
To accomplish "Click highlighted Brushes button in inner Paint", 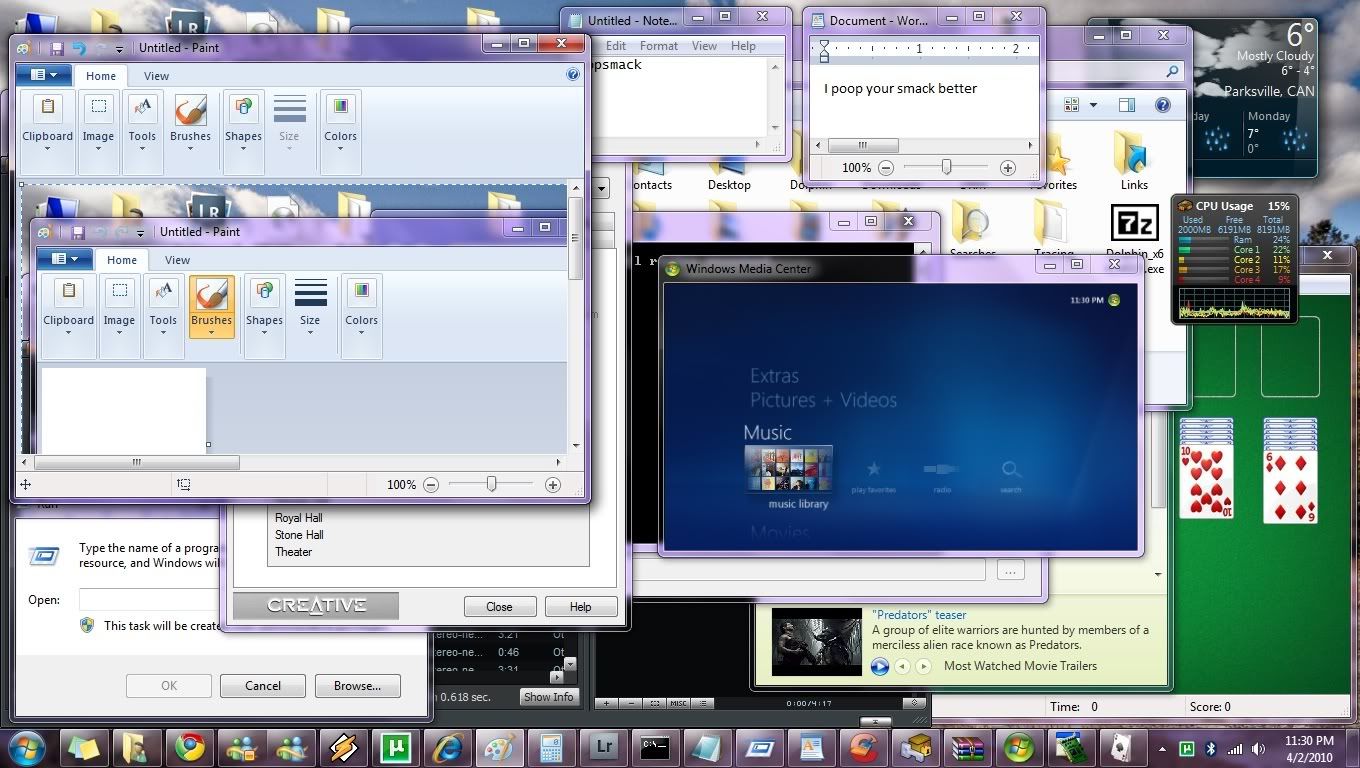I will [x=211, y=306].
